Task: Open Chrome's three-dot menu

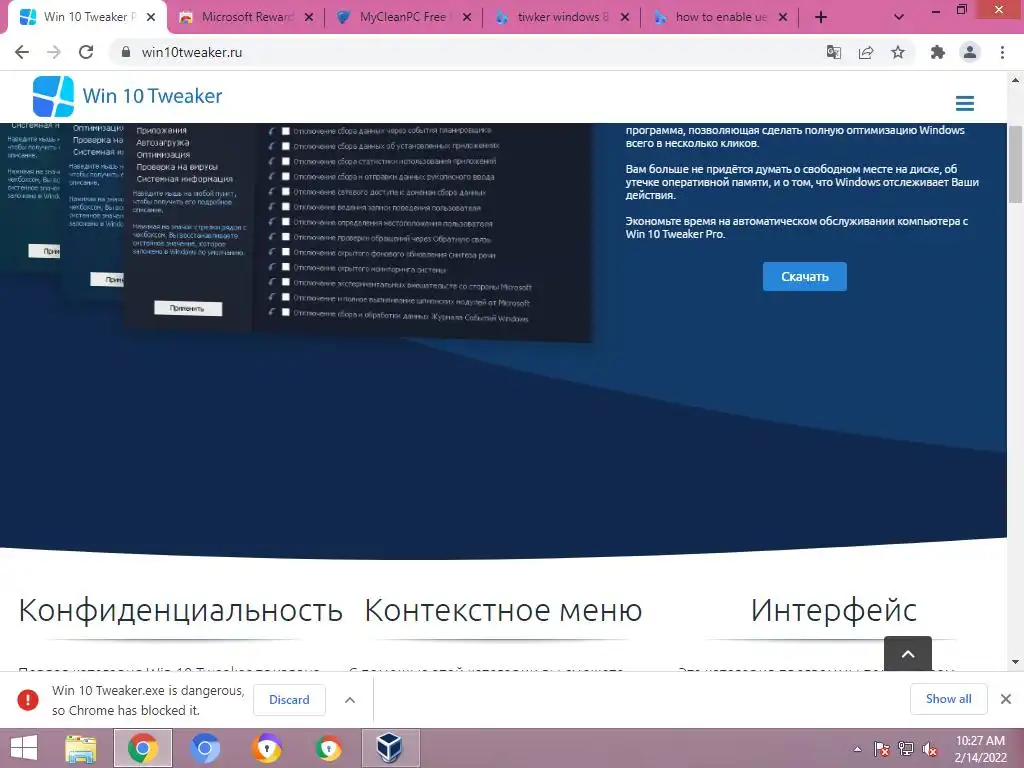Action: click(1002, 52)
